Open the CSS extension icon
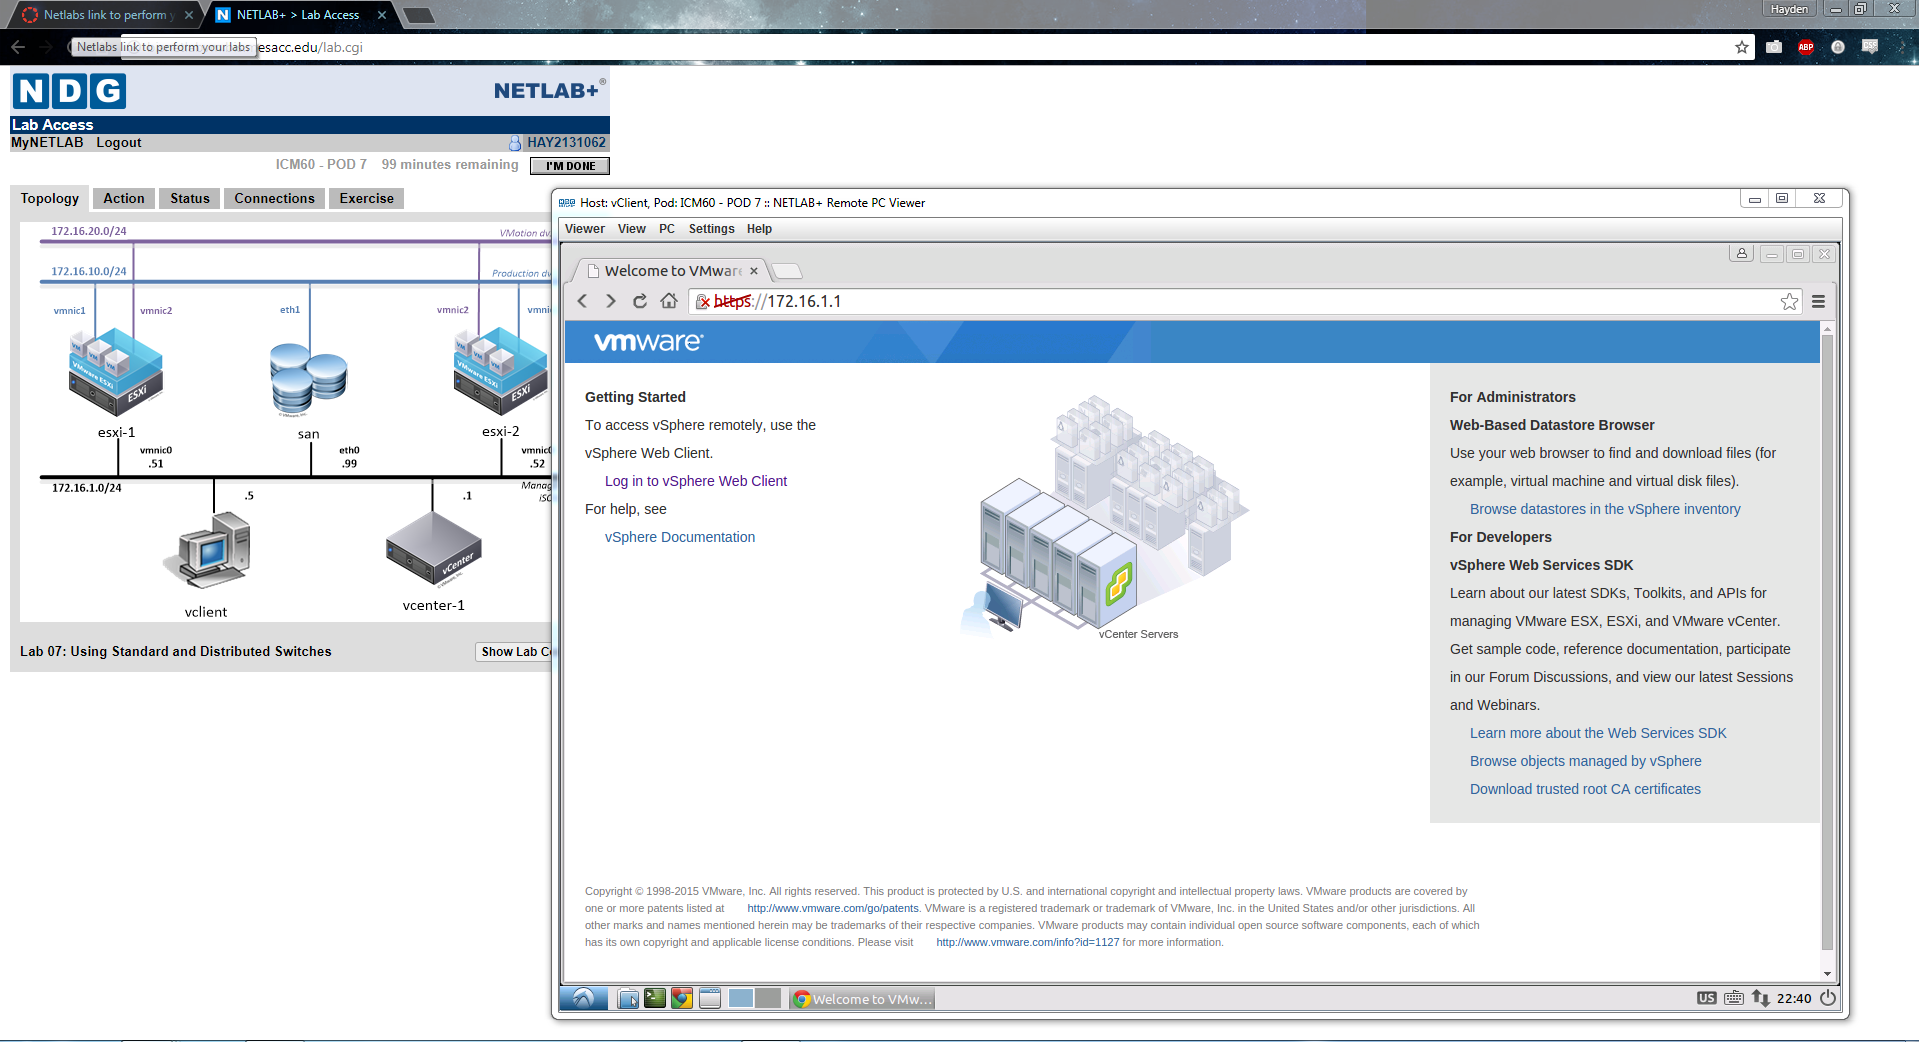The height and width of the screenshot is (1042, 1919). [x=1870, y=47]
